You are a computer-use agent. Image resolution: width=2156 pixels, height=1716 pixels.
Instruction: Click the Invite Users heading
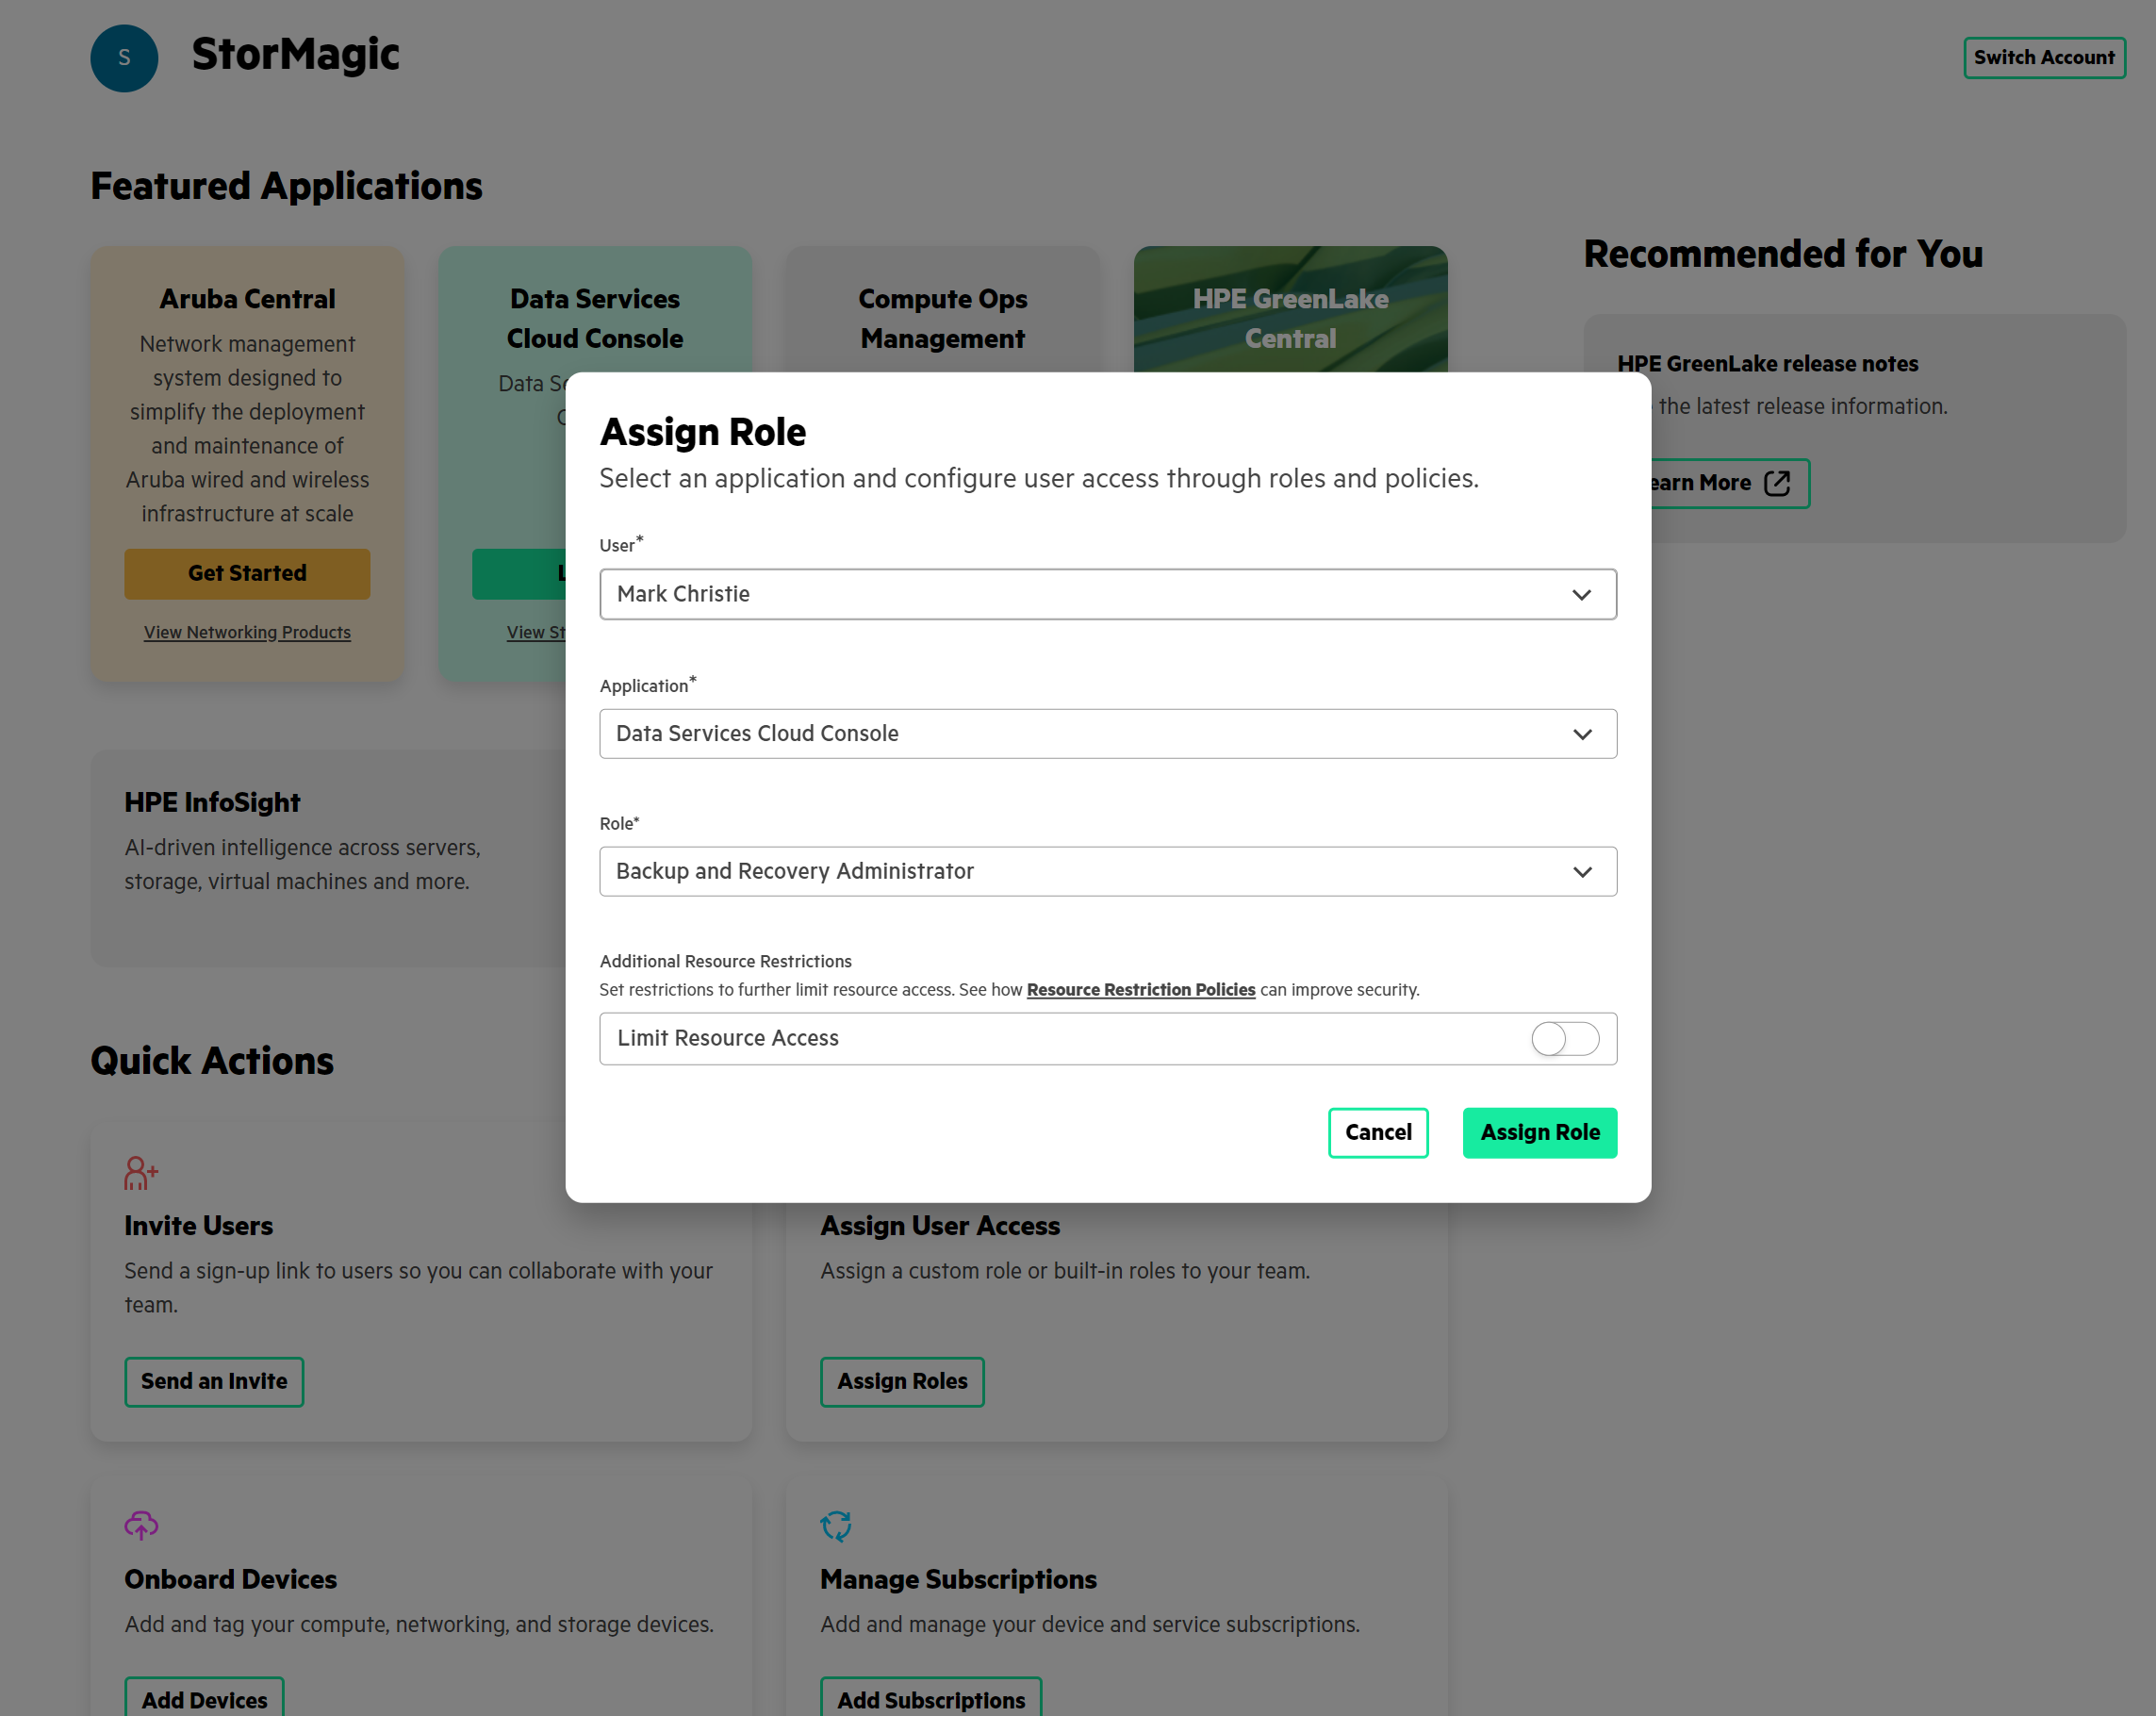[198, 1225]
